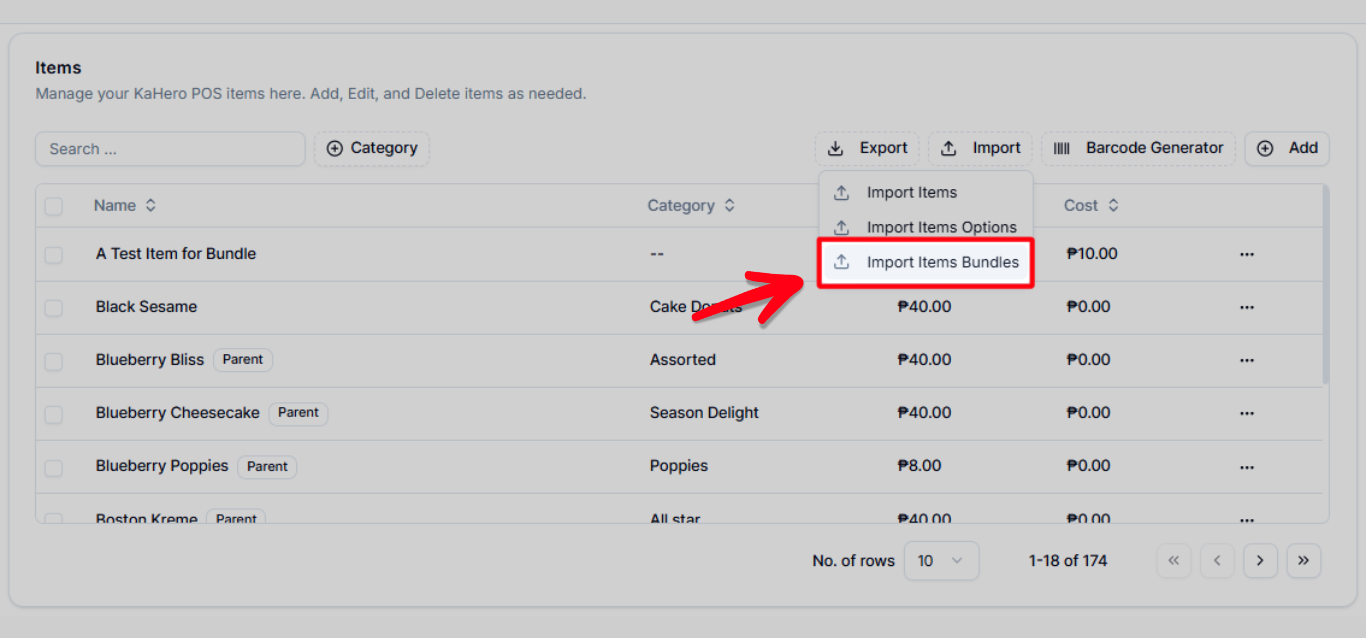Viewport: 1366px width, 638px height.
Task: Go to the next page of items
Action: click(1260, 561)
